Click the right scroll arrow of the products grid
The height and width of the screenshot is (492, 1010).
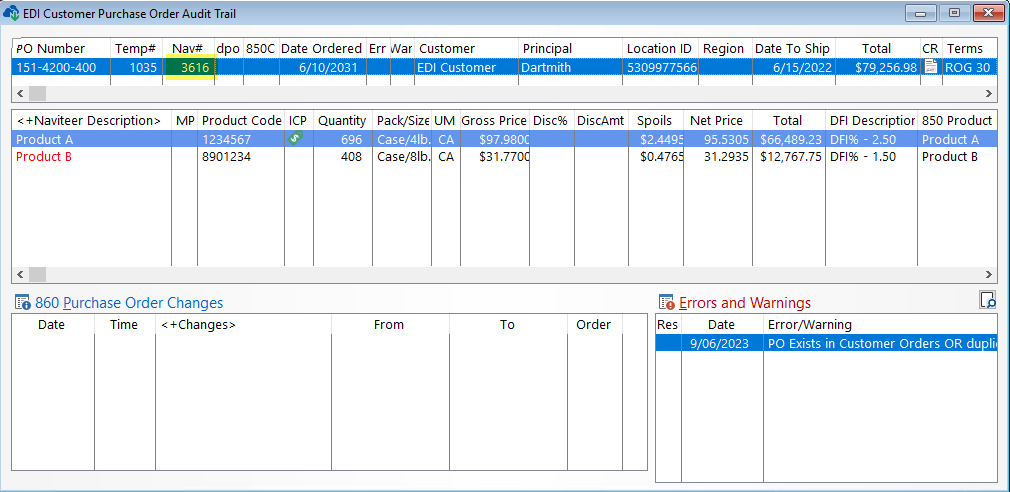tap(989, 274)
